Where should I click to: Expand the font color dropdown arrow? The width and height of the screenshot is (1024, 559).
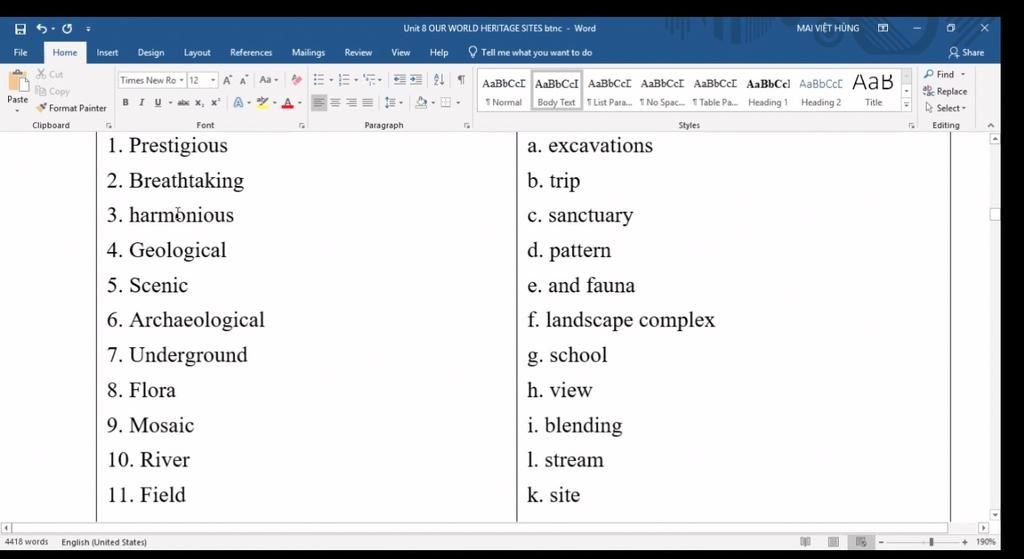tap(299, 103)
